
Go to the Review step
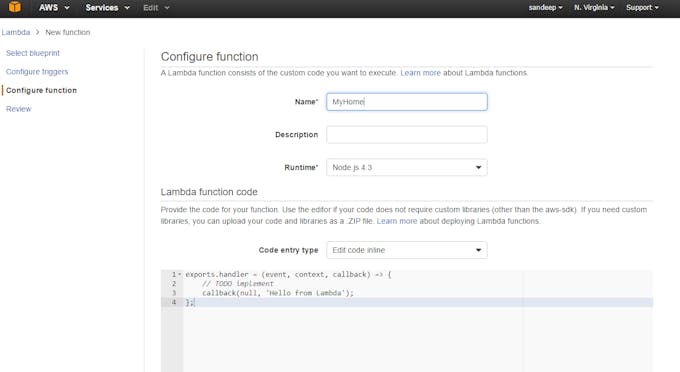click(x=19, y=109)
